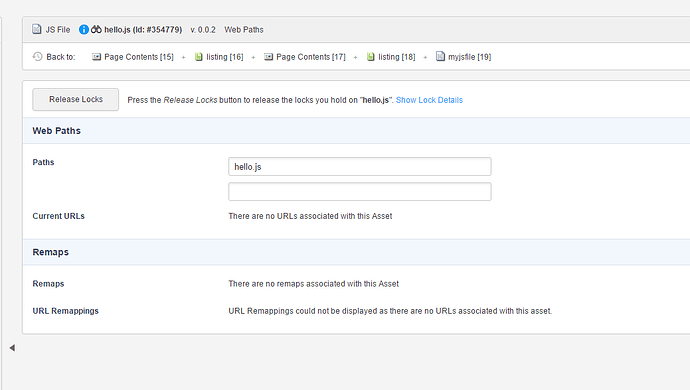The image size is (690, 390).
Task: Go back to Page Contents [17]
Action: [311, 57]
